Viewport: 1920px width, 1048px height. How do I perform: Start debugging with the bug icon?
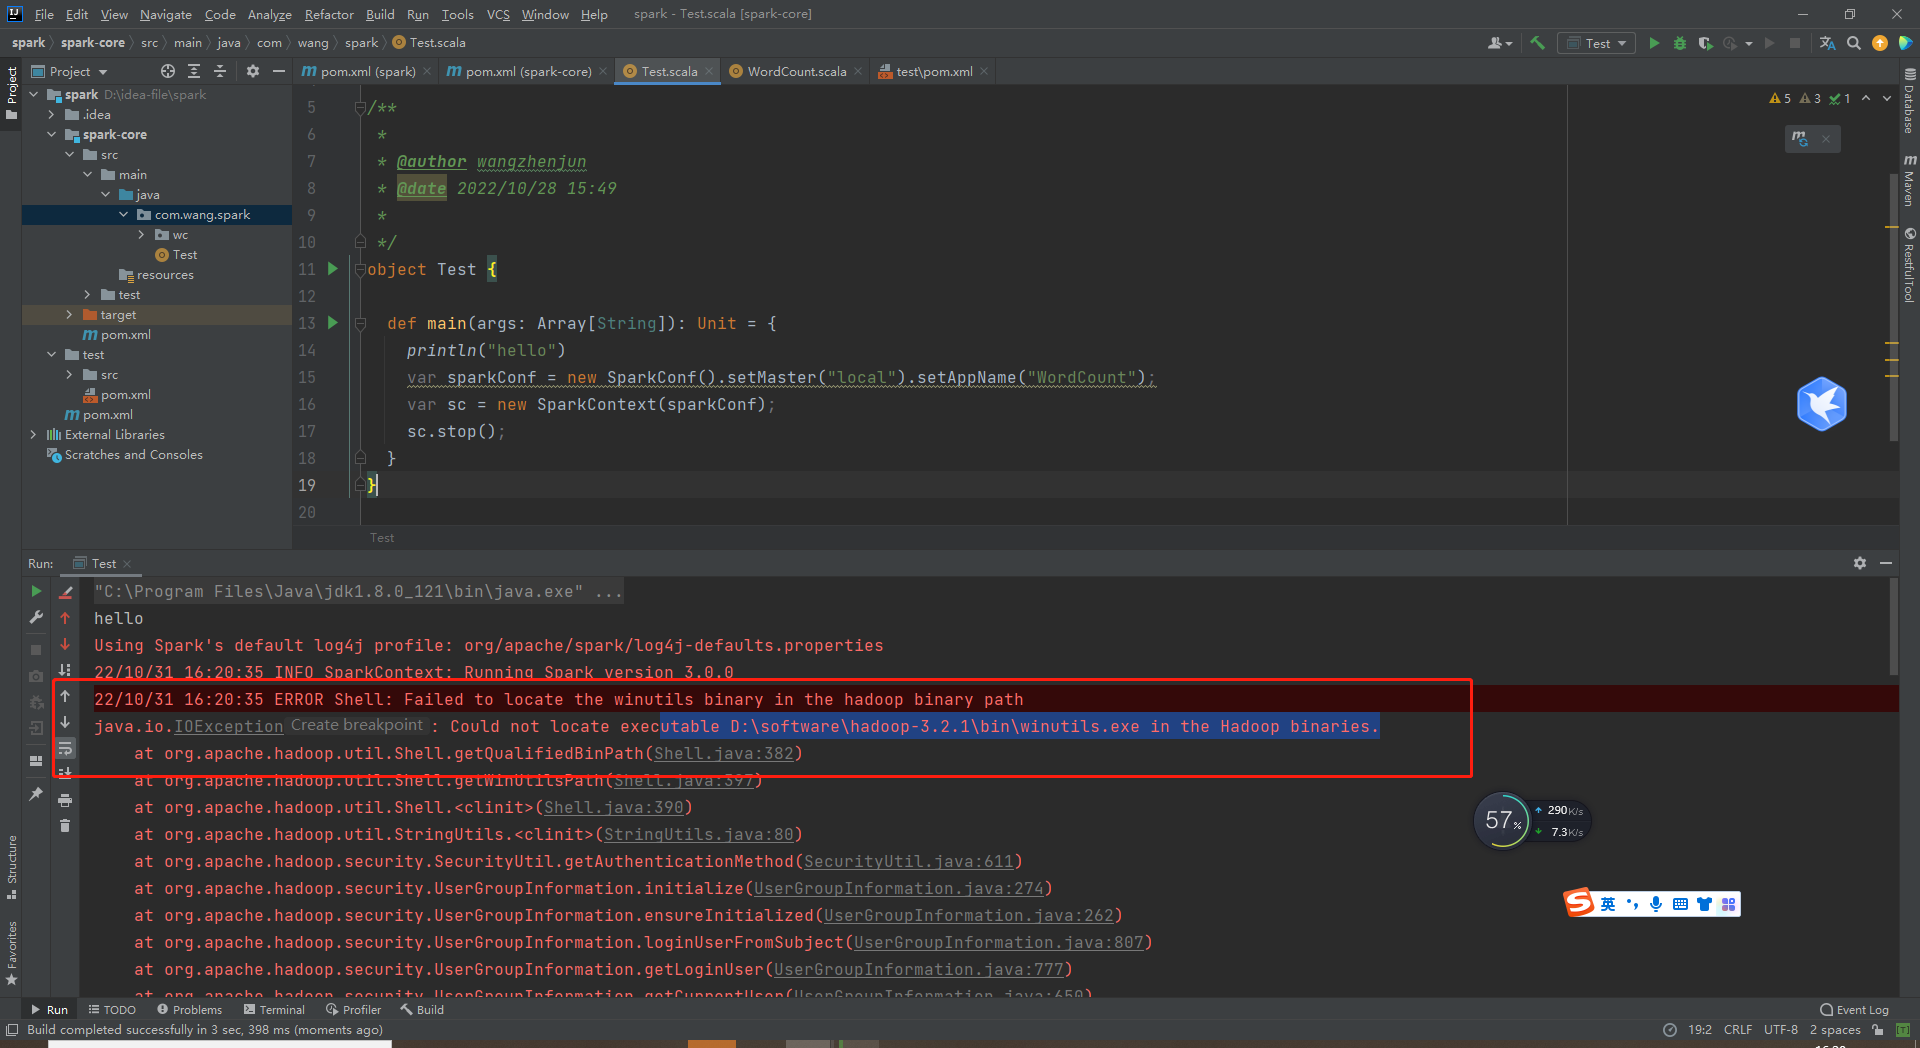(1680, 43)
